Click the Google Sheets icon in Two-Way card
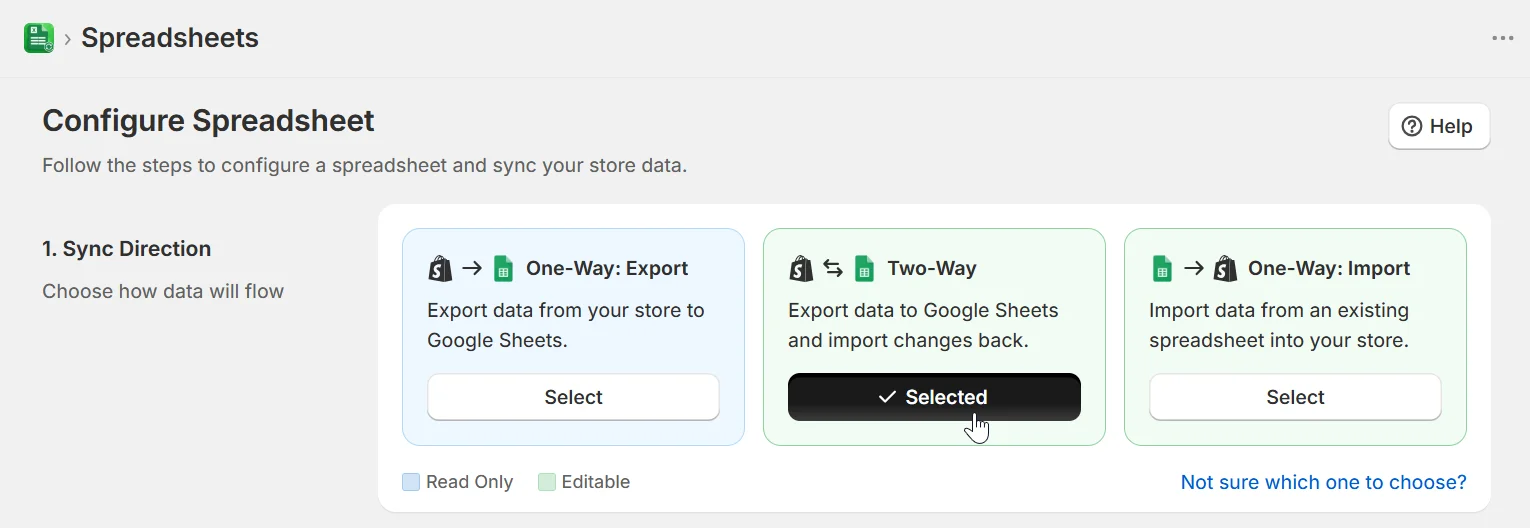The width and height of the screenshot is (1530, 528). [x=864, y=268]
